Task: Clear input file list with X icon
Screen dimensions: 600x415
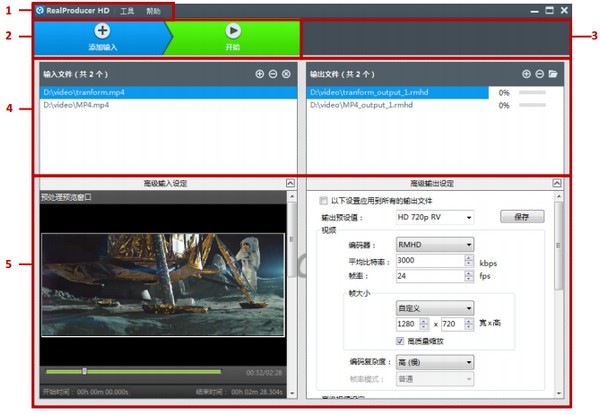Action: (x=286, y=74)
